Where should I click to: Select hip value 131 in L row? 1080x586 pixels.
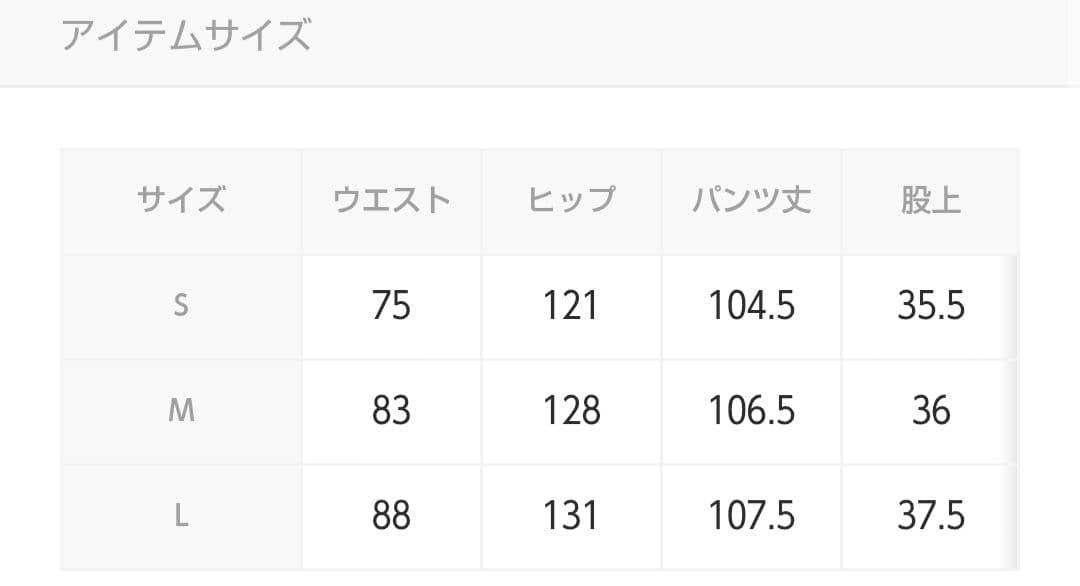[571, 515]
